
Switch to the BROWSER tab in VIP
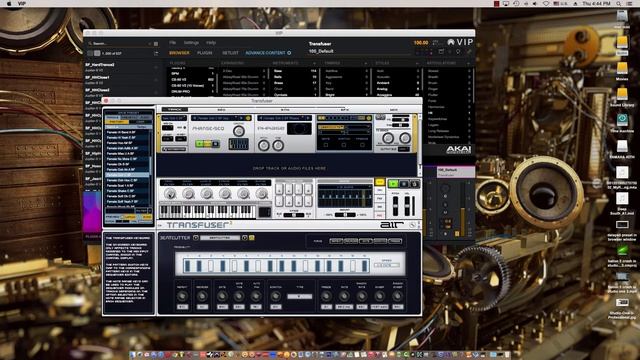(179, 53)
